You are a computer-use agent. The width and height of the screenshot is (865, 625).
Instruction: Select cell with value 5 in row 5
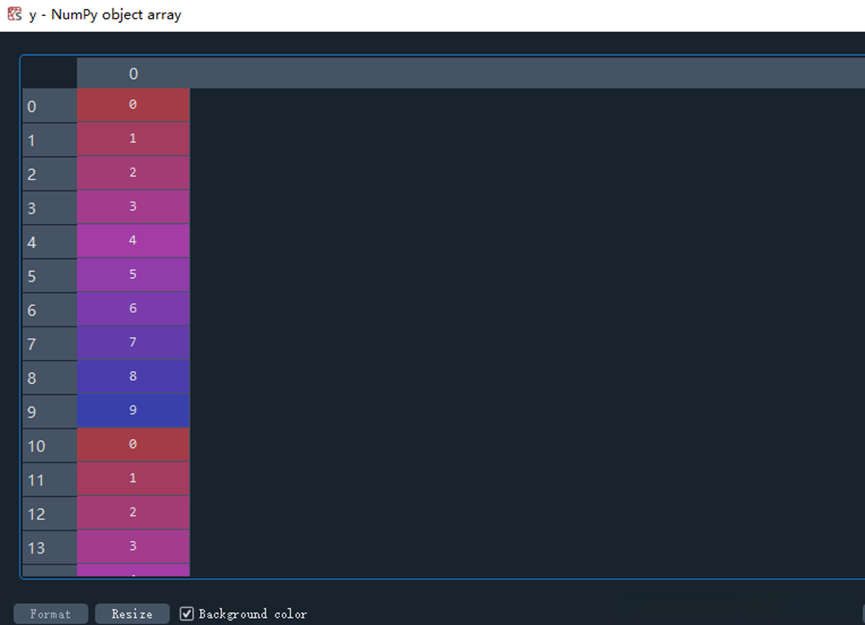(x=133, y=275)
